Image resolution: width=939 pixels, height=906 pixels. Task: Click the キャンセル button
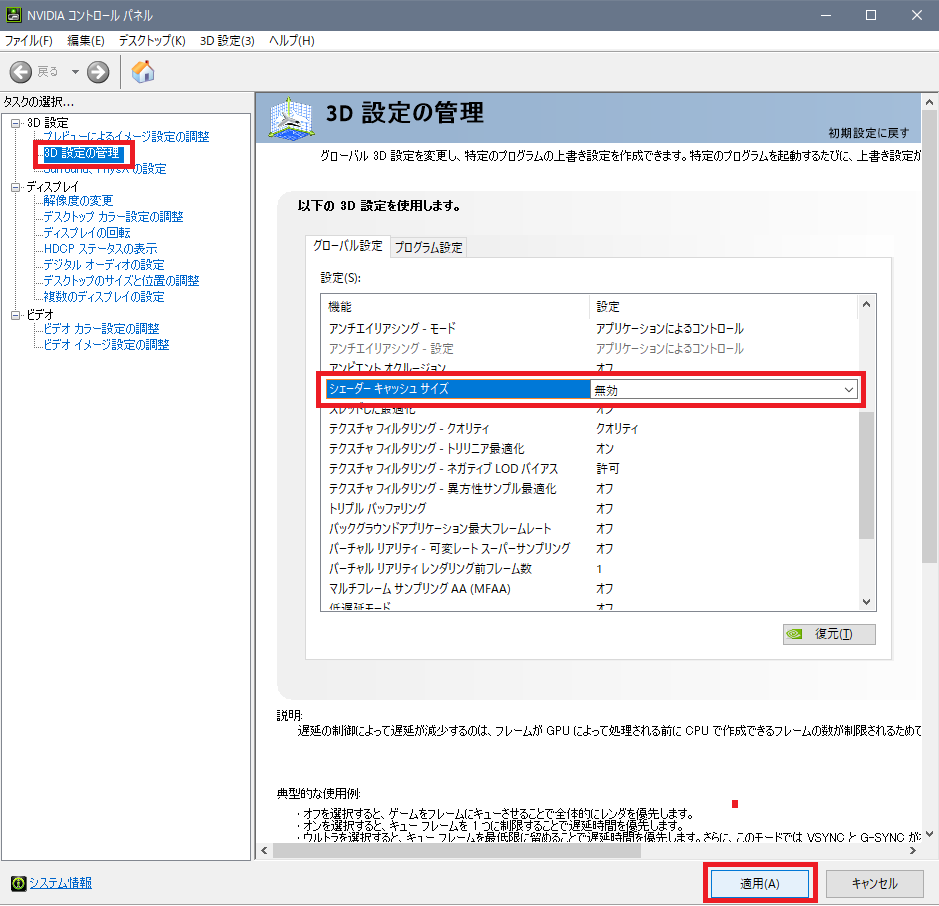[874, 884]
